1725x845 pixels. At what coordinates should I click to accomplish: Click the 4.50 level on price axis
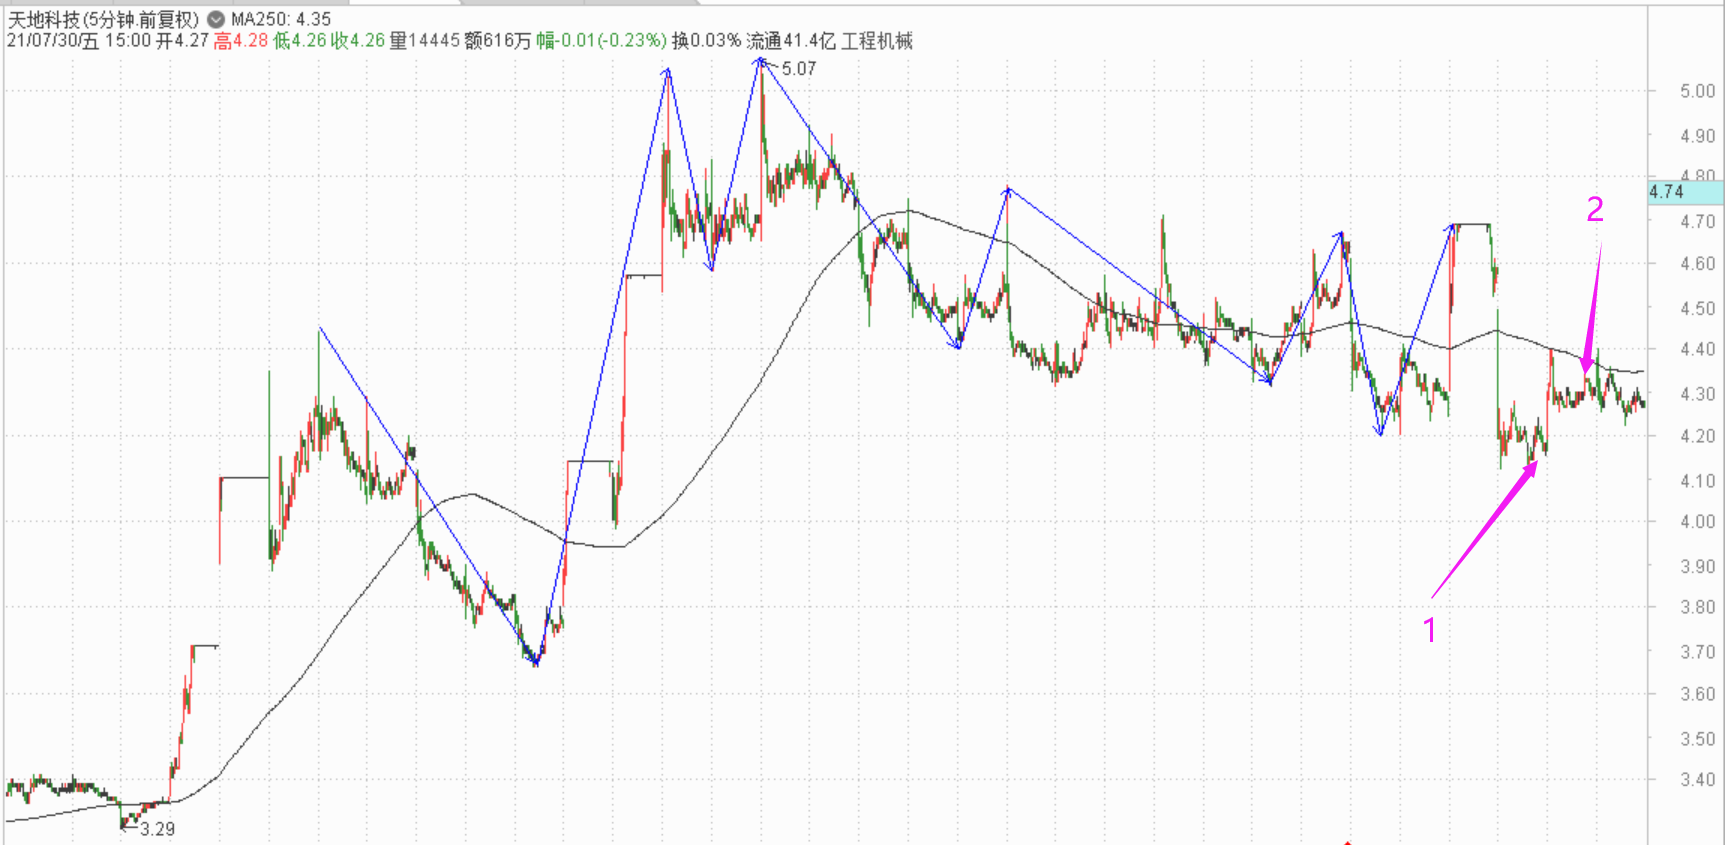click(x=1697, y=307)
